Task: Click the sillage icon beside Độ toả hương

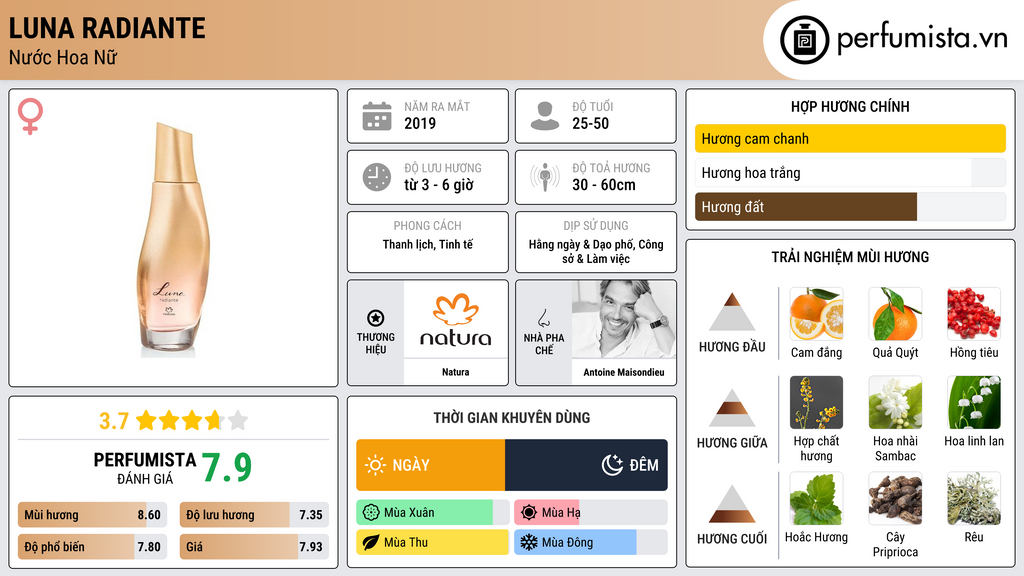Action: click(545, 177)
